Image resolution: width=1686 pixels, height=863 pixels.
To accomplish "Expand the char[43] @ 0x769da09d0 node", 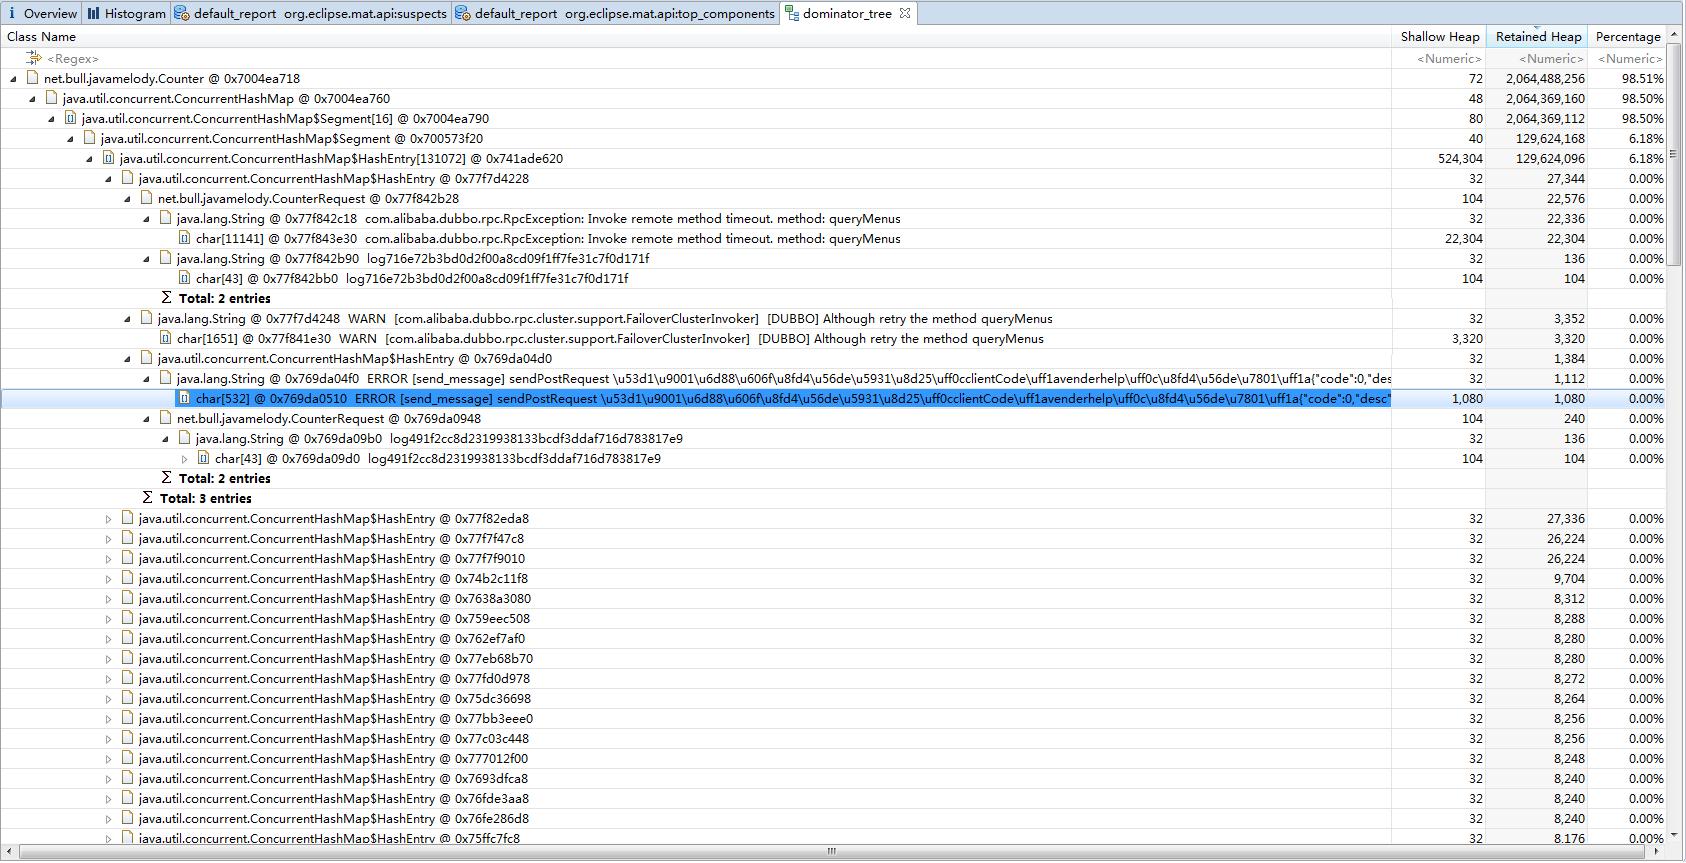I will (x=185, y=458).
